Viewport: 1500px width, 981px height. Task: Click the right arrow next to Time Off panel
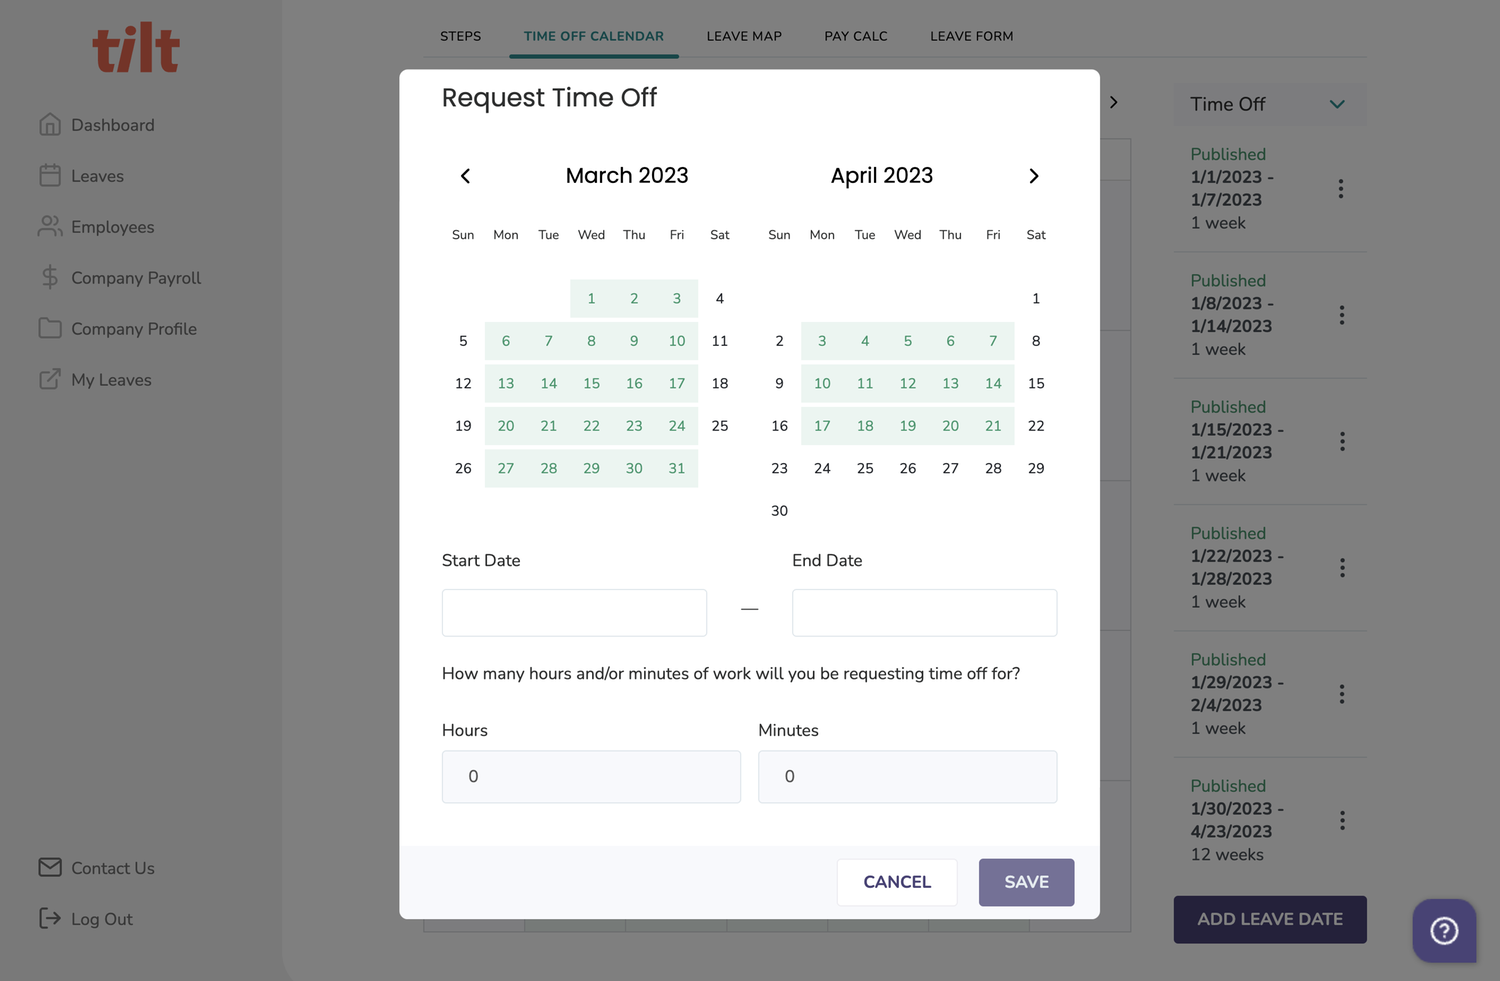pos(1114,102)
